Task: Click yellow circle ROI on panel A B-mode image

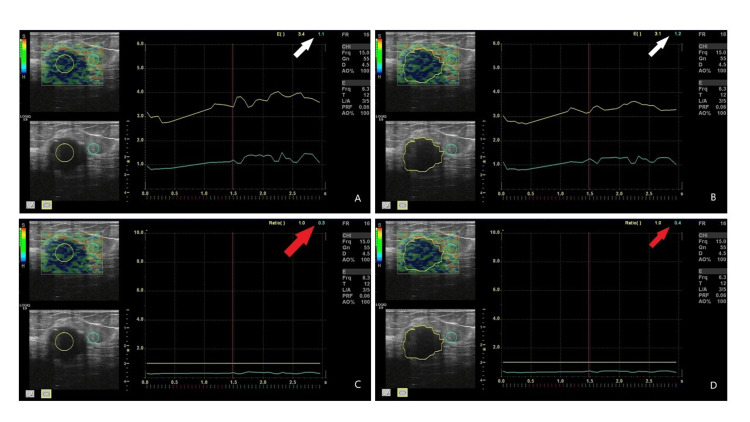Action: [65, 152]
